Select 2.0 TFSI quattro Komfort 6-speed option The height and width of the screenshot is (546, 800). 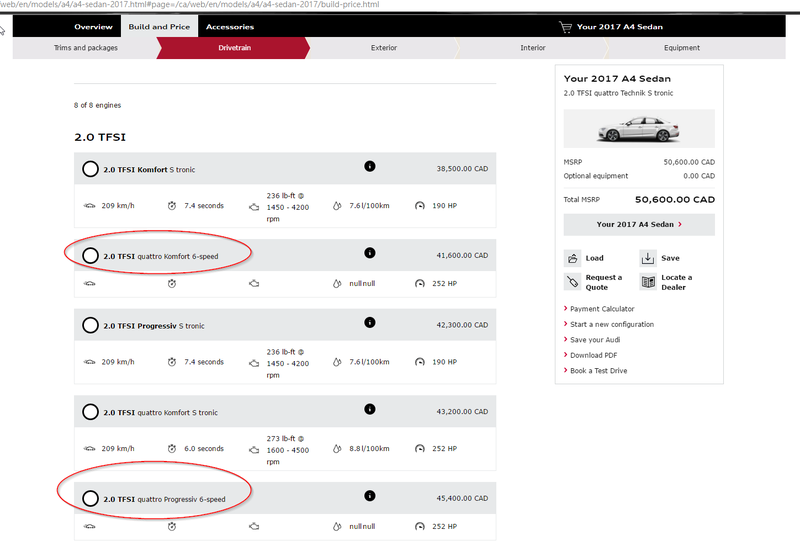point(90,256)
